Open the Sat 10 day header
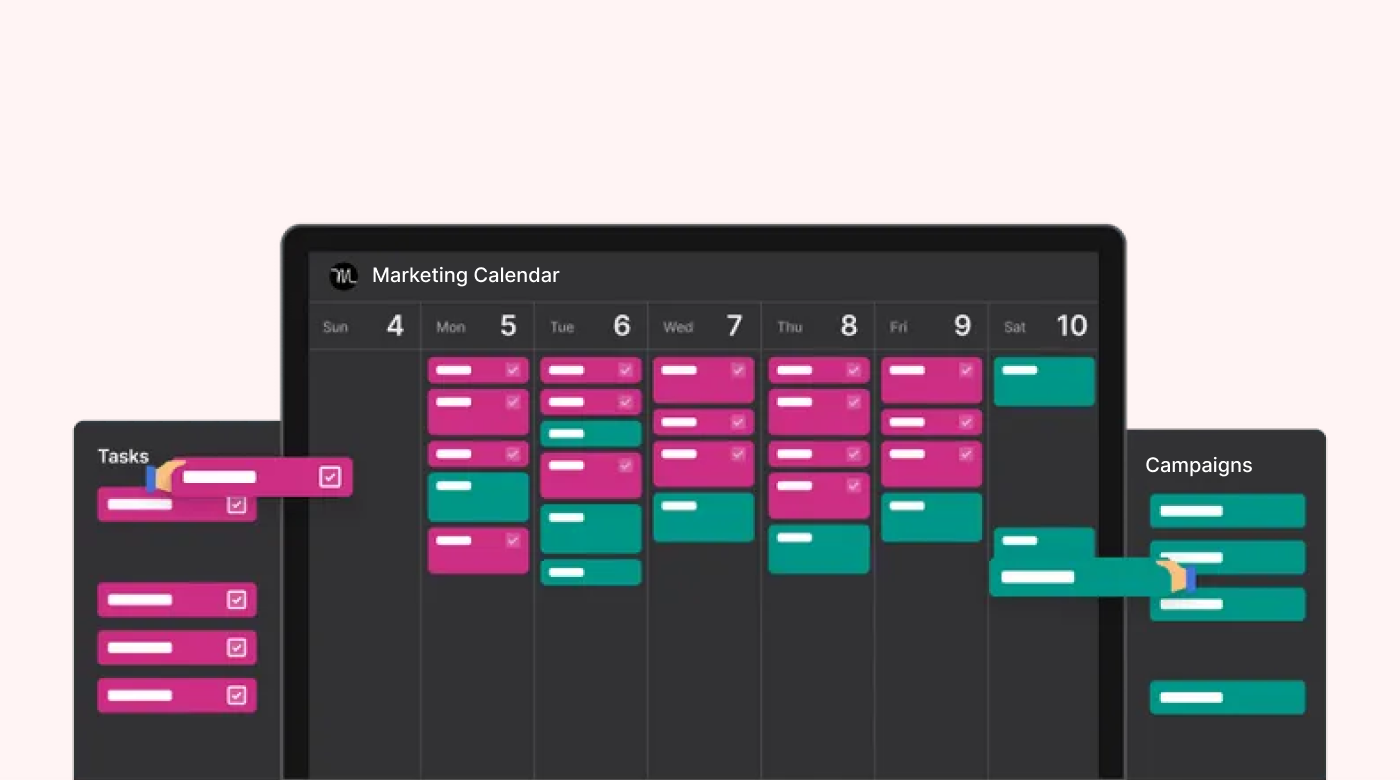This screenshot has width=1400, height=780. pos(1044,326)
